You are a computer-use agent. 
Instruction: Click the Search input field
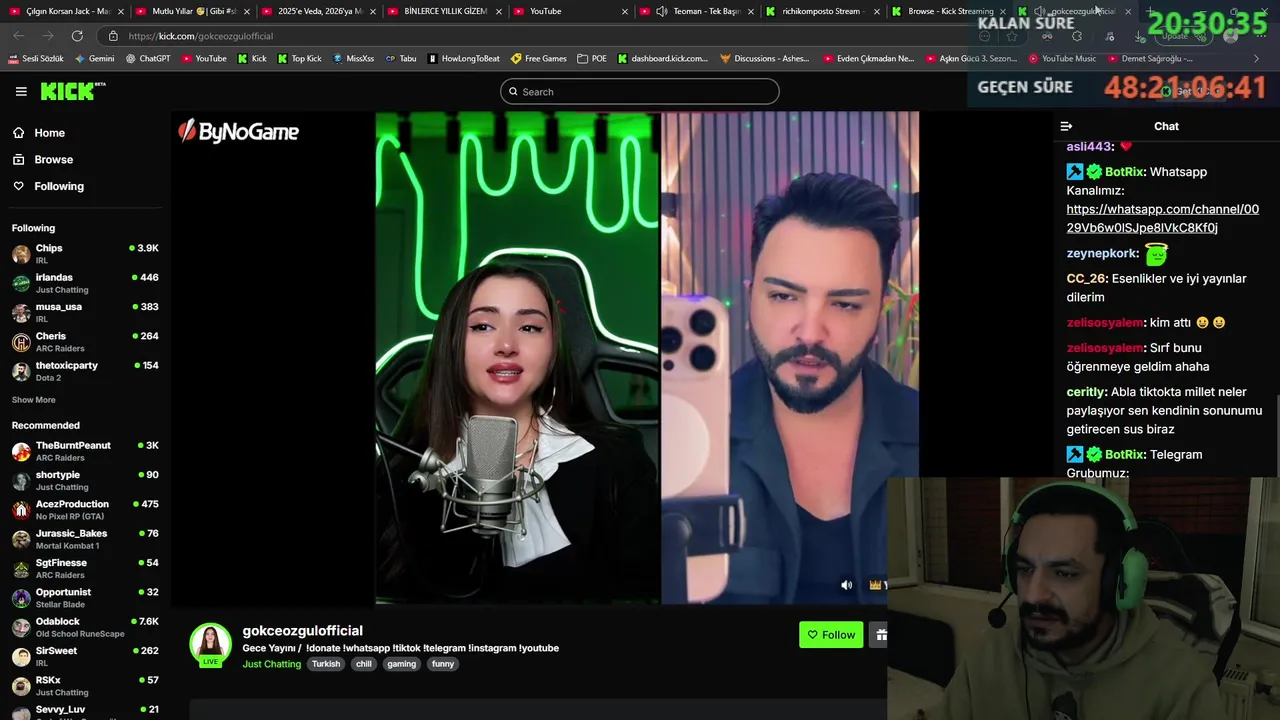[640, 92]
